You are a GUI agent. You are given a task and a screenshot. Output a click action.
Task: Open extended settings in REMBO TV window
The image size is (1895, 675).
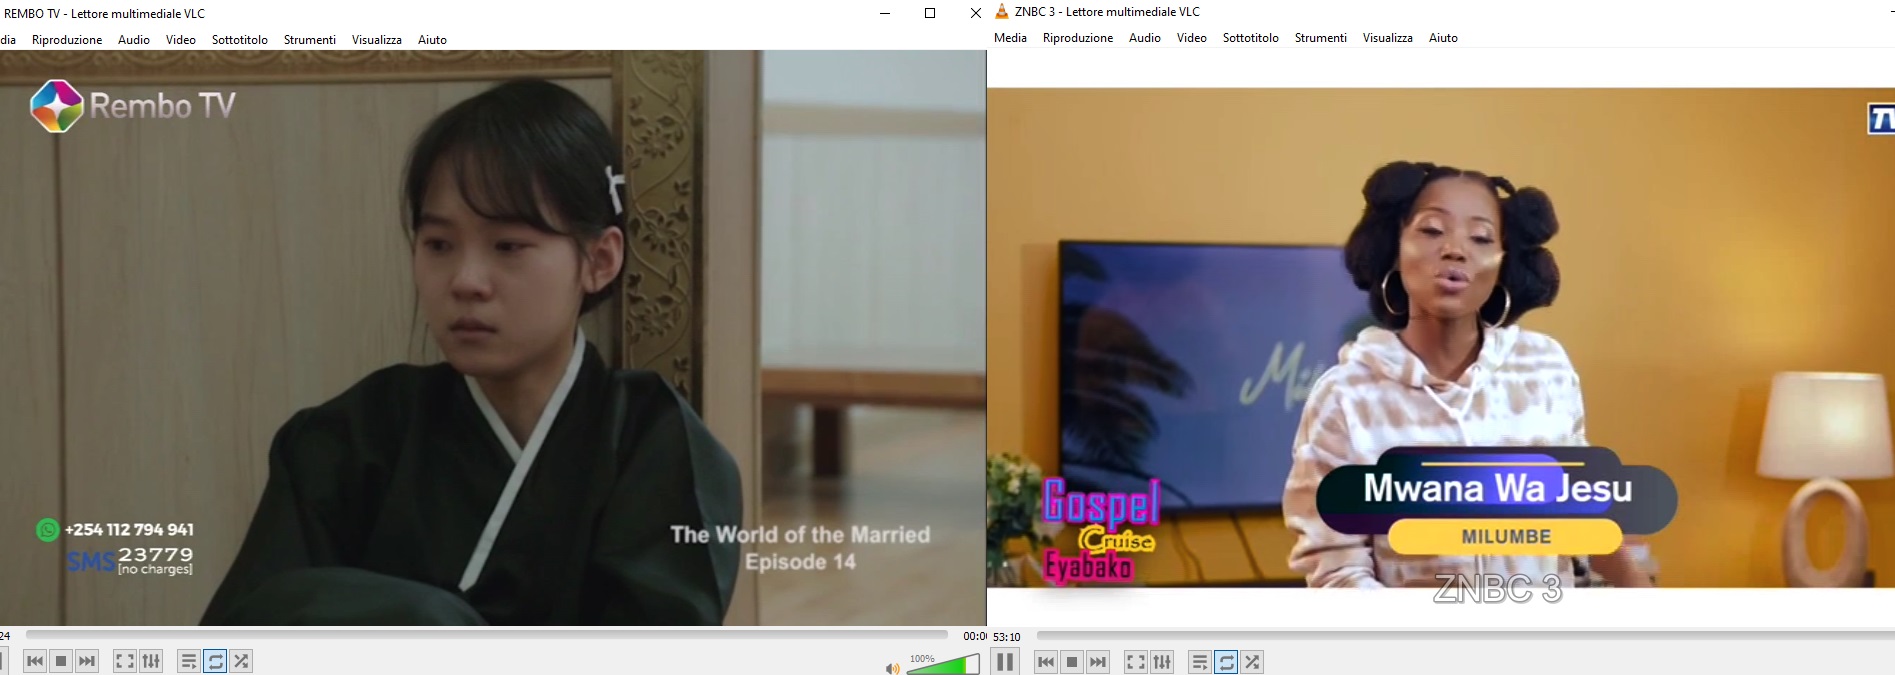pyautogui.click(x=151, y=661)
